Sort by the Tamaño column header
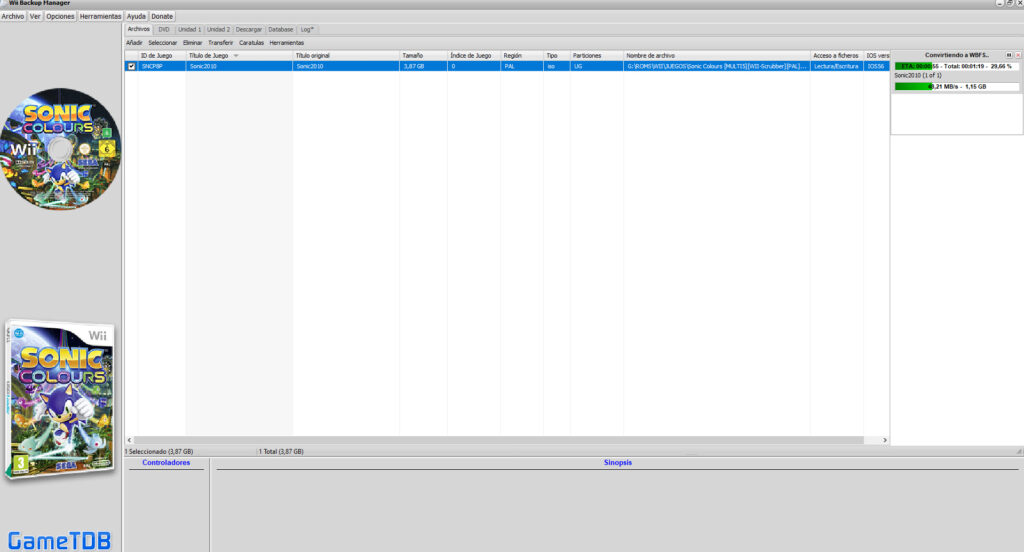Image resolution: width=1024 pixels, height=552 pixels. tap(423, 56)
